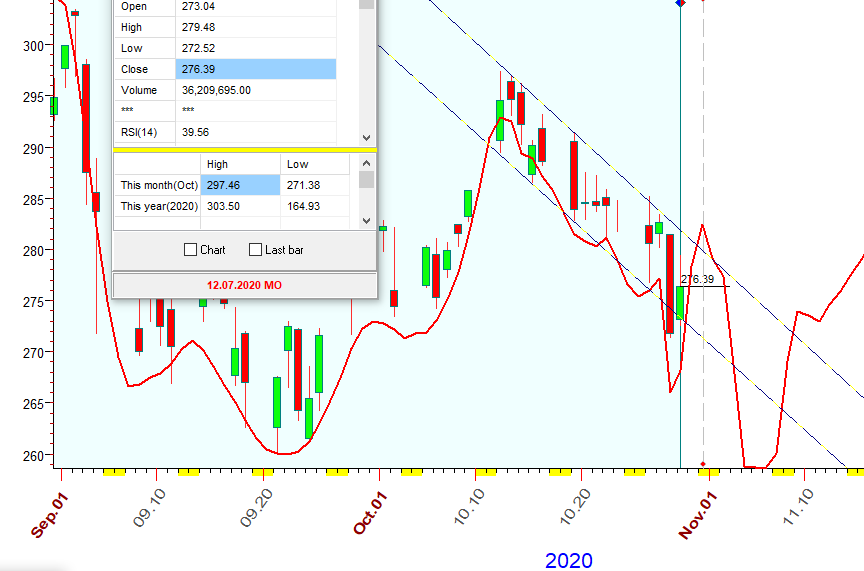
Task: Click the 2020 year label
Action: (x=568, y=560)
